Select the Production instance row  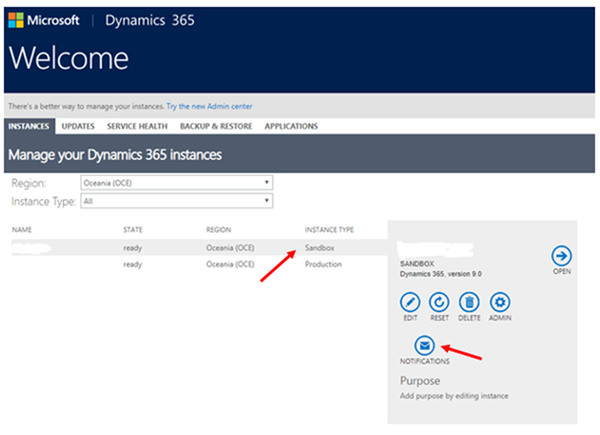(x=200, y=264)
